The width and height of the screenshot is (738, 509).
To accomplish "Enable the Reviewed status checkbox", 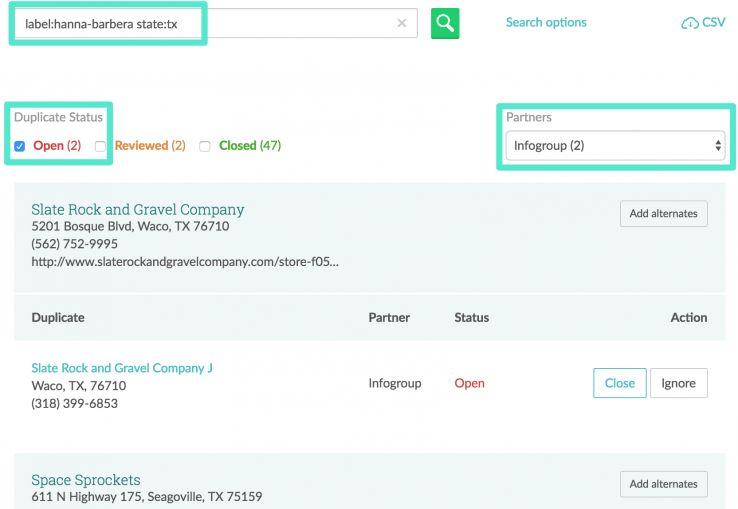I will (100, 146).
